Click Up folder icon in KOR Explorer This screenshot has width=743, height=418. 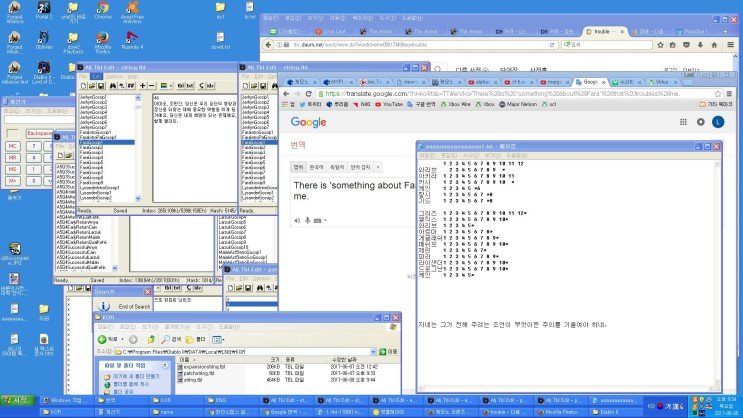[x=151, y=339]
